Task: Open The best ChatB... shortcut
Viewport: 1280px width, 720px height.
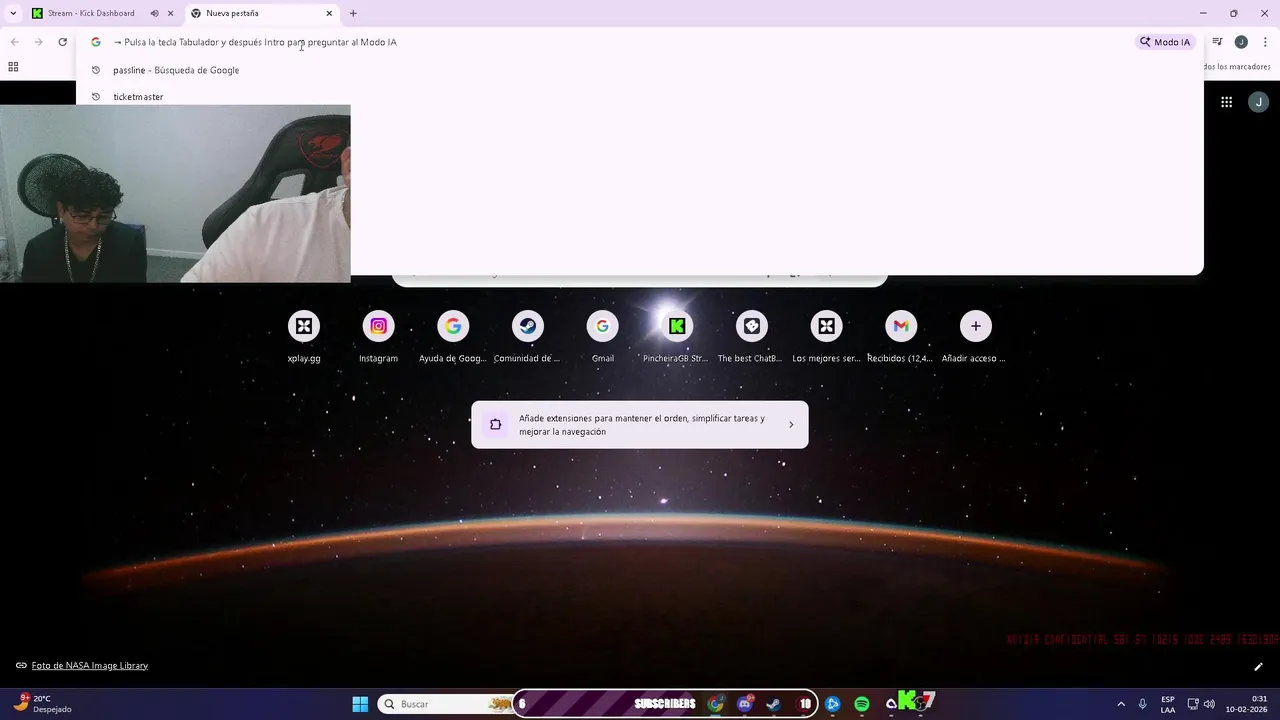Action: click(x=751, y=337)
